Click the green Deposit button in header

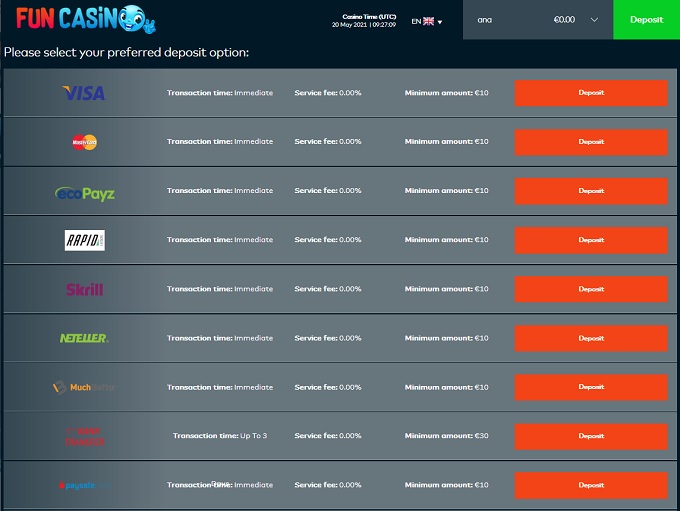point(646,19)
